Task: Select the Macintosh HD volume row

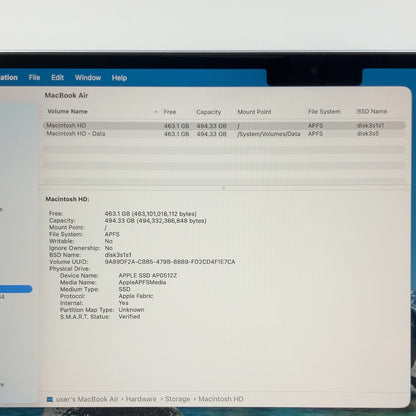Action: coord(224,126)
